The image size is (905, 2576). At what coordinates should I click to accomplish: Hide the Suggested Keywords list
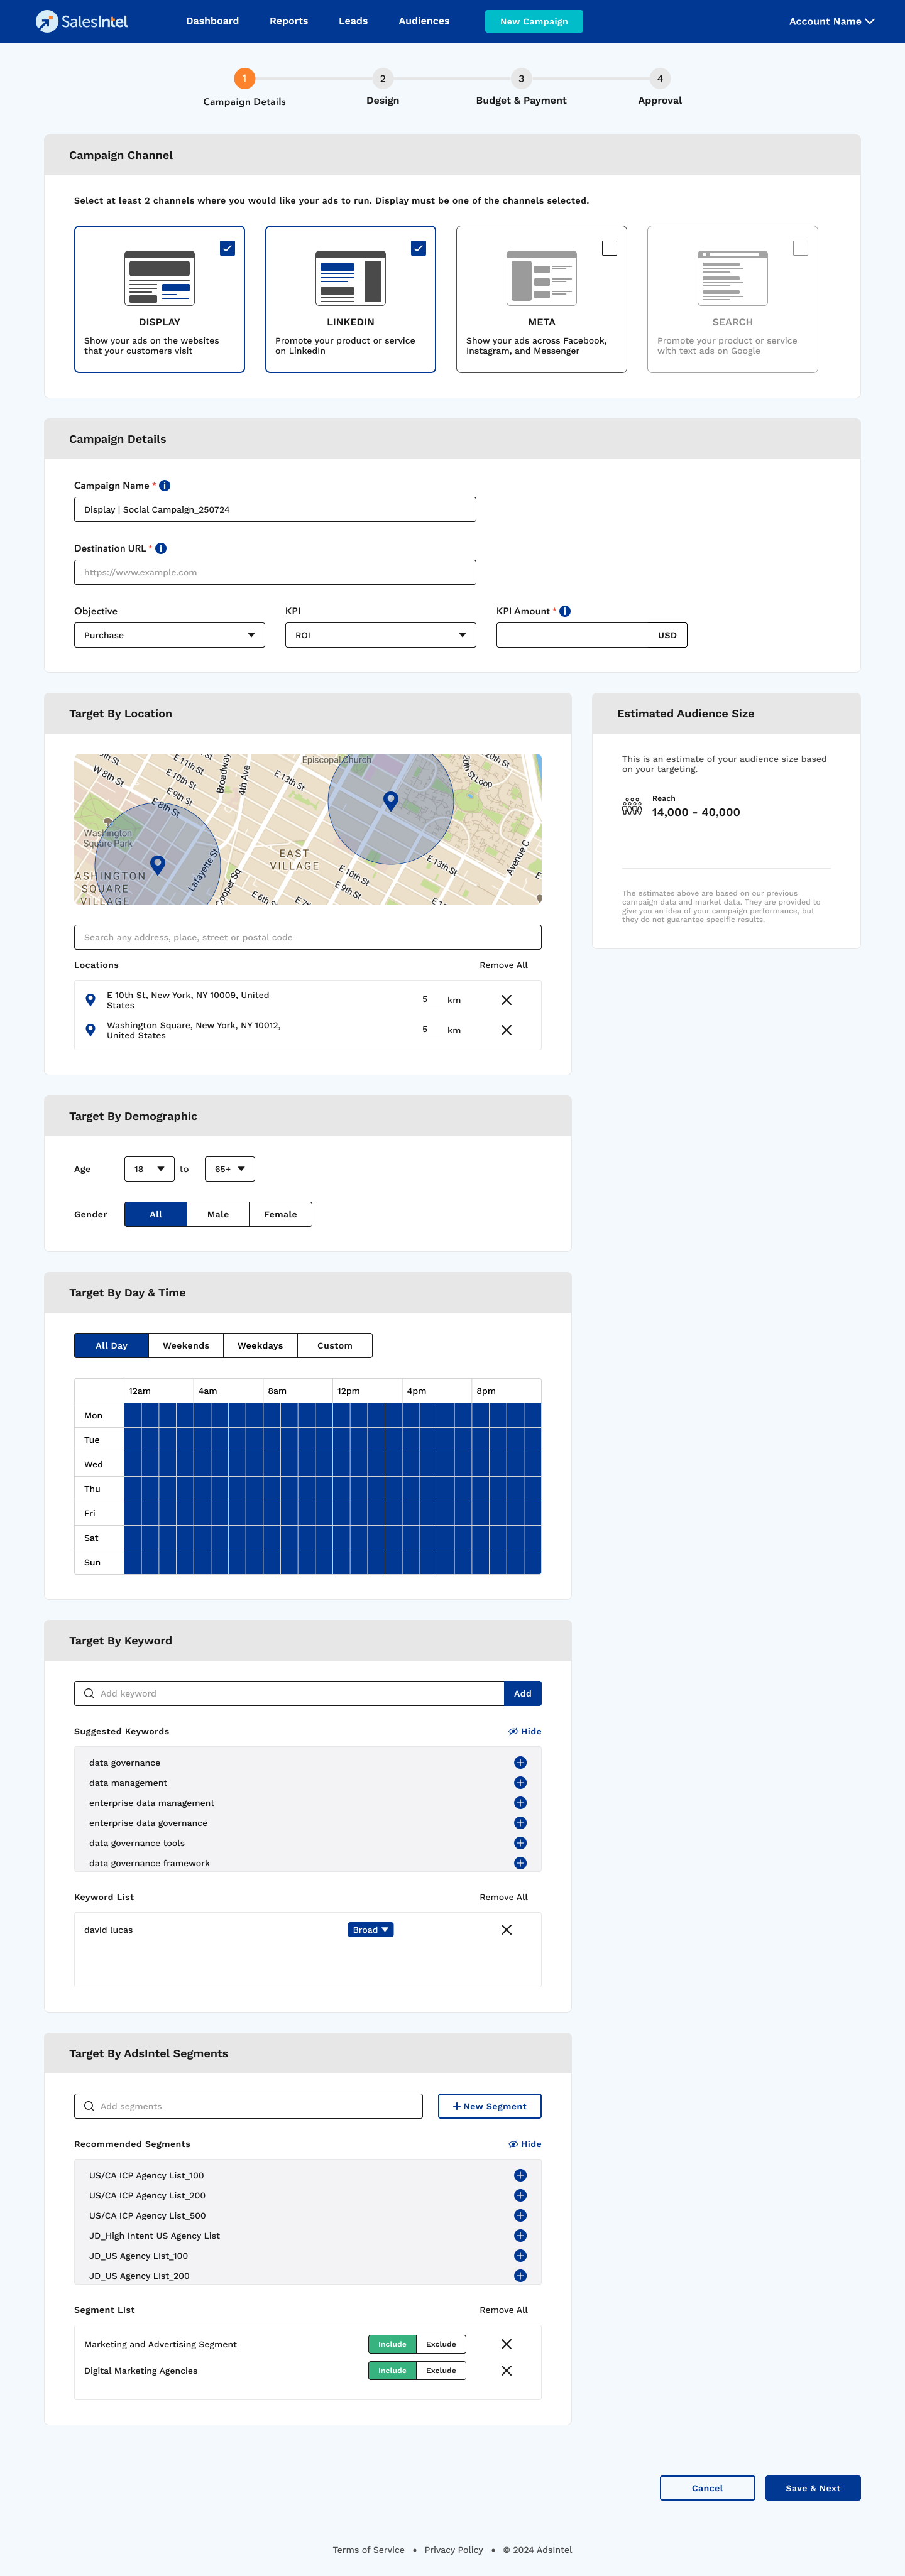pos(525,1732)
